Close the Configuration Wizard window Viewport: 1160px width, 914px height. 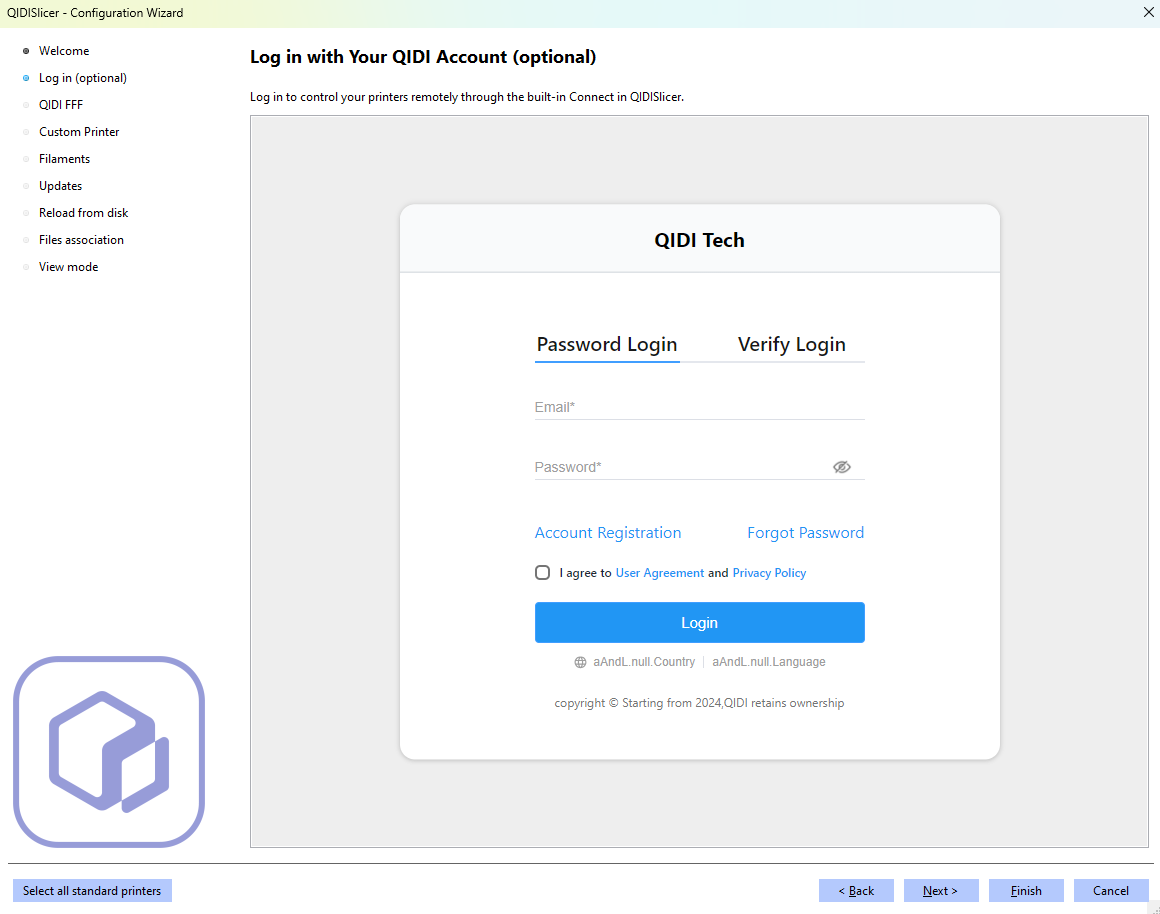point(1148,13)
